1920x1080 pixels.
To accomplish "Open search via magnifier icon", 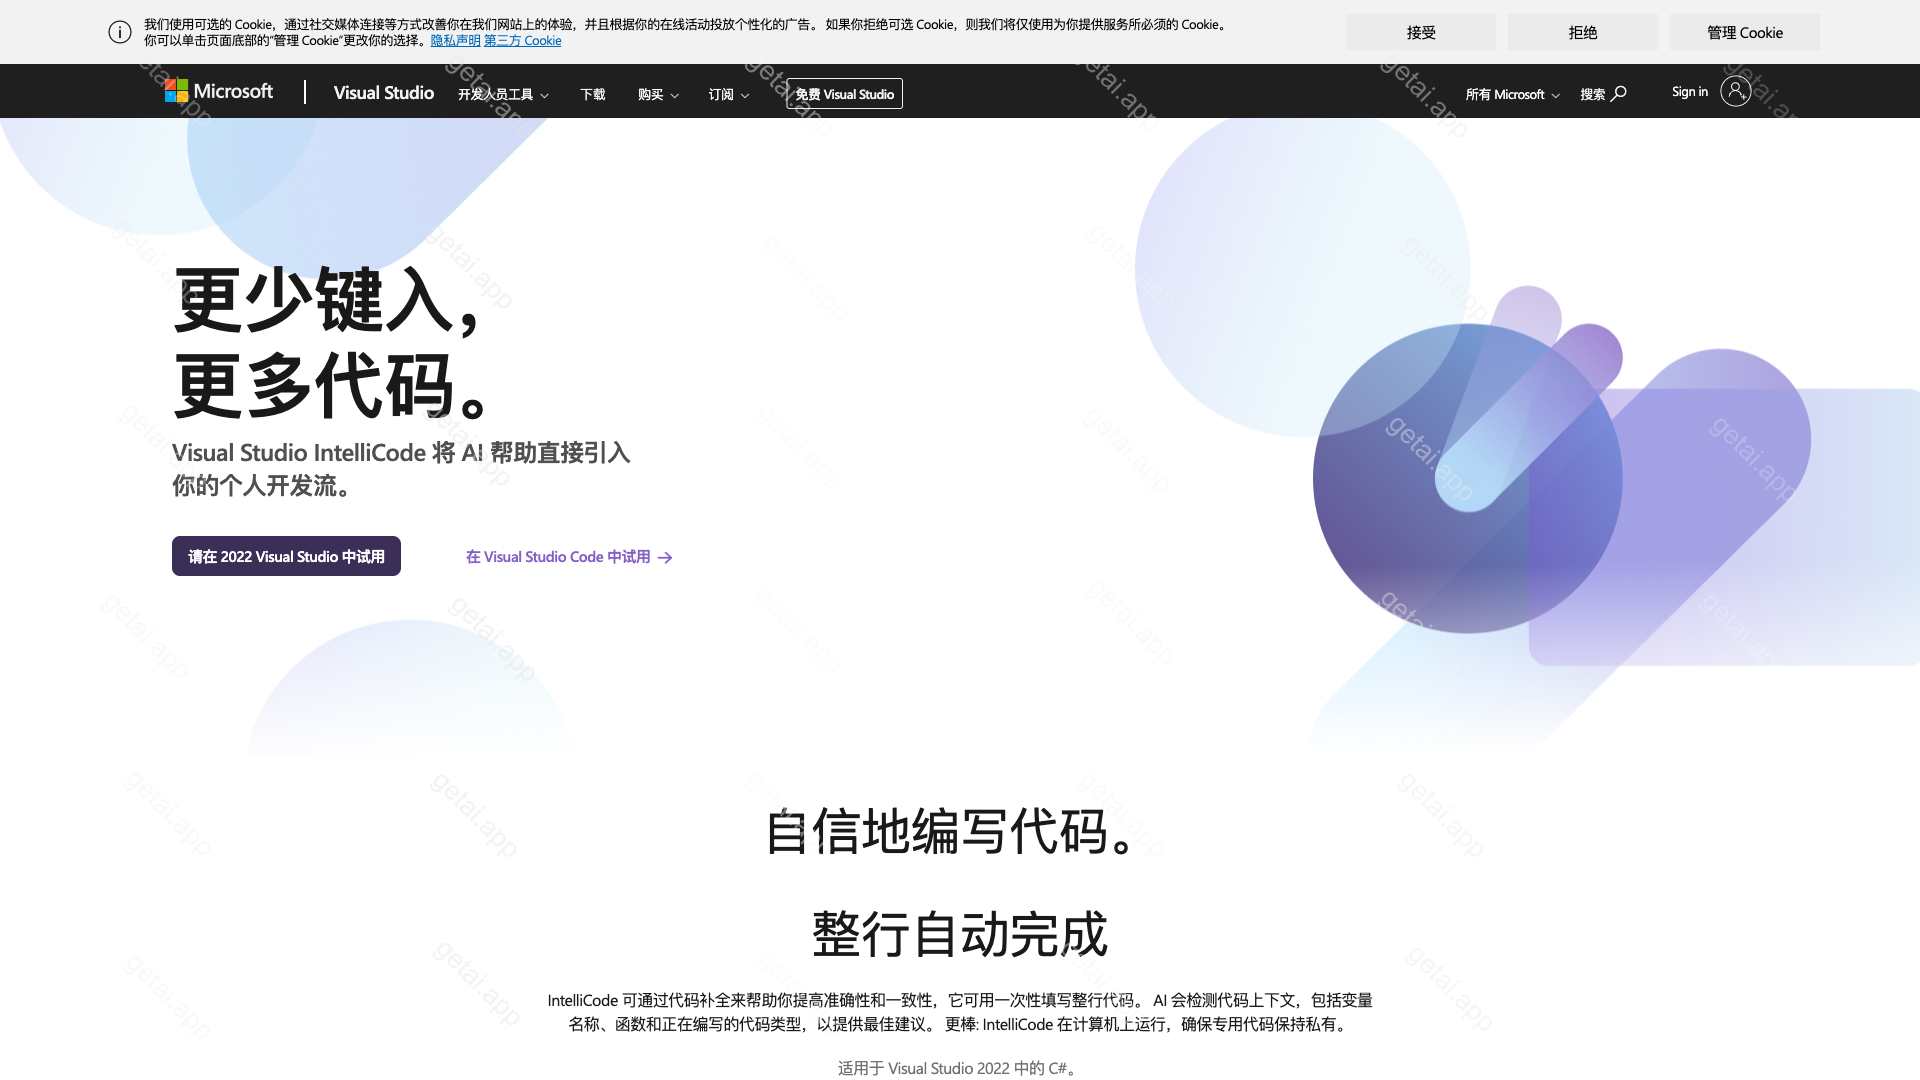I will (x=1619, y=93).
